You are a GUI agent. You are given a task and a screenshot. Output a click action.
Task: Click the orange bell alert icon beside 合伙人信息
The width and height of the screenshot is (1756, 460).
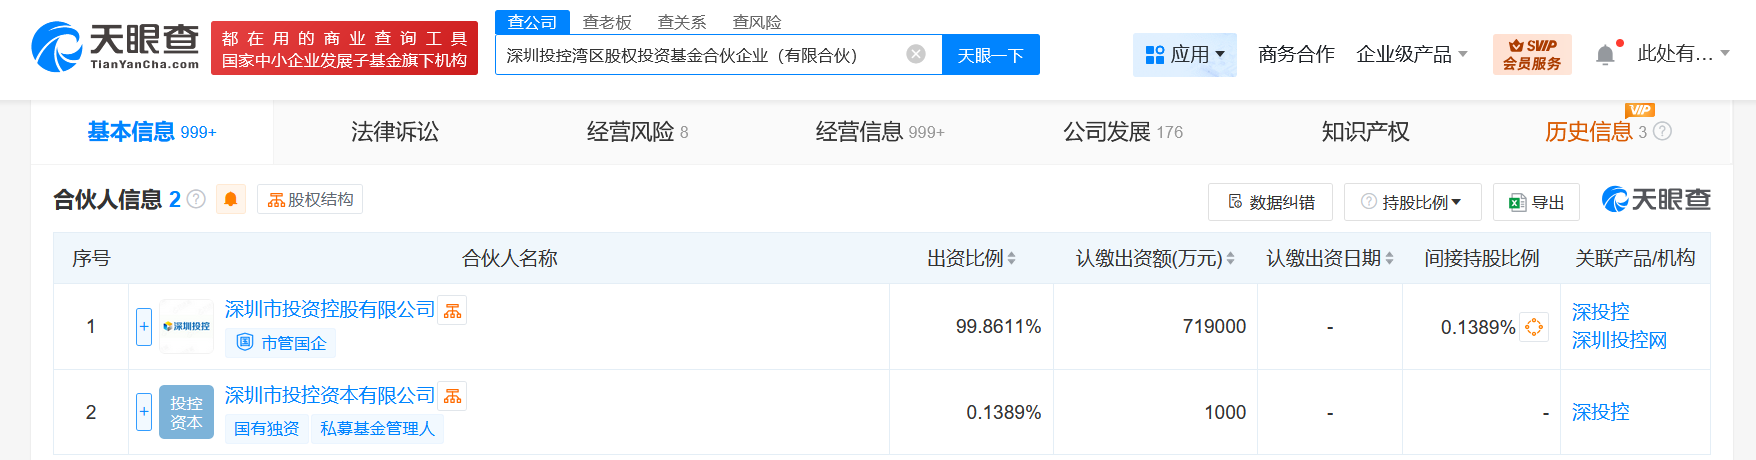[230, 199]
